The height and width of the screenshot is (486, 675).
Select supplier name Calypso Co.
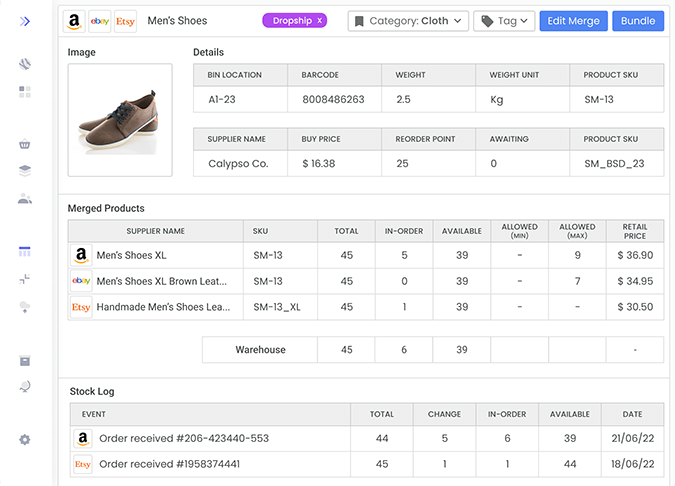pos(238,164)
